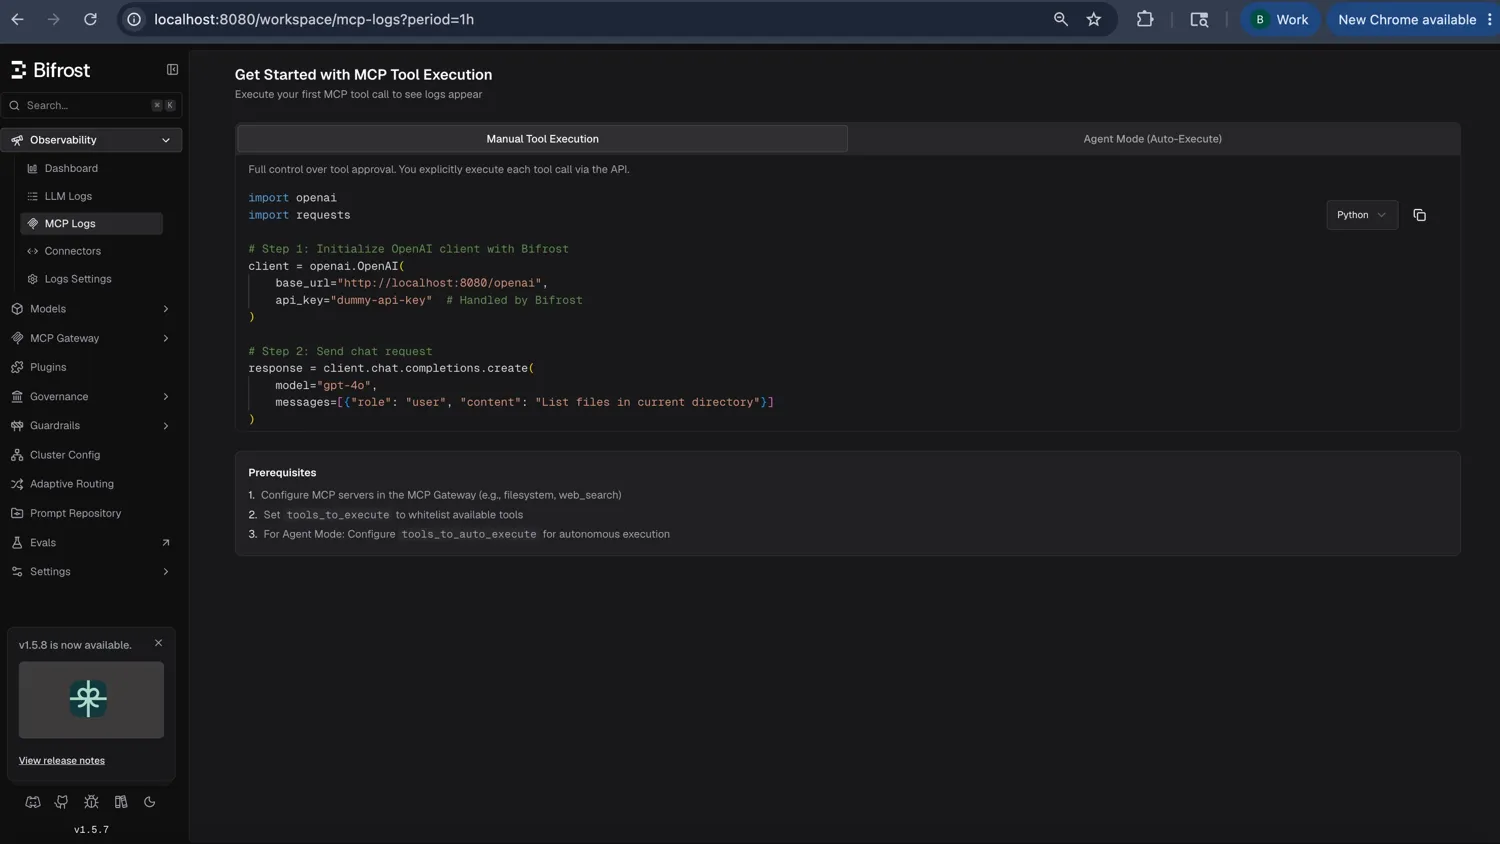Click the Bifrost logo in sidebar
The height and width of the screenshot is (844, 1500).
pos(50,70)
